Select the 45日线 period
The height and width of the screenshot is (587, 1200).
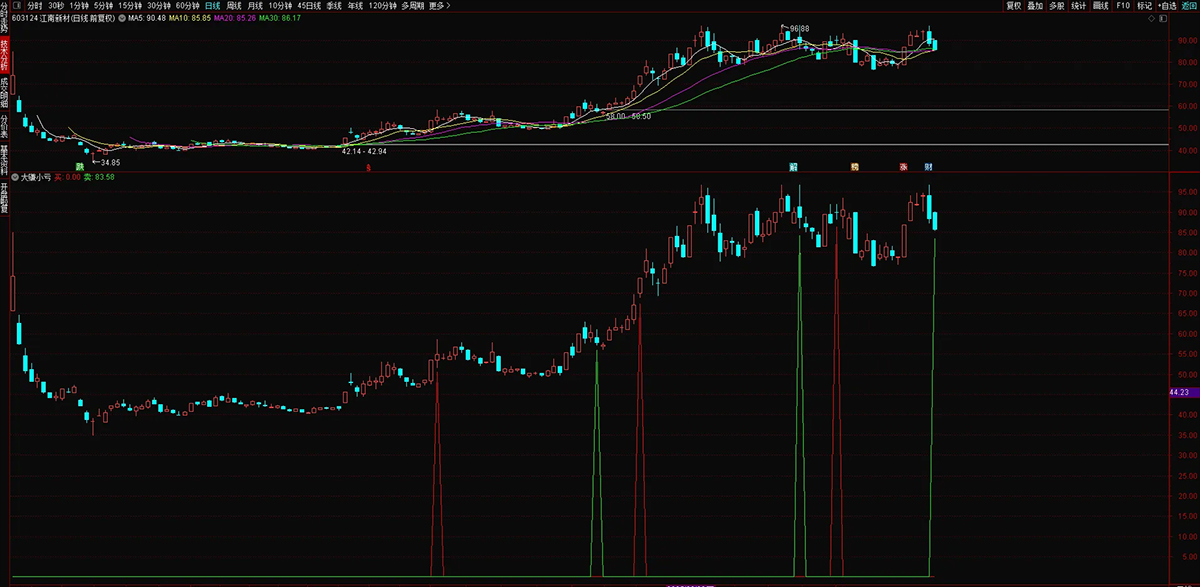tap(309, 5)
